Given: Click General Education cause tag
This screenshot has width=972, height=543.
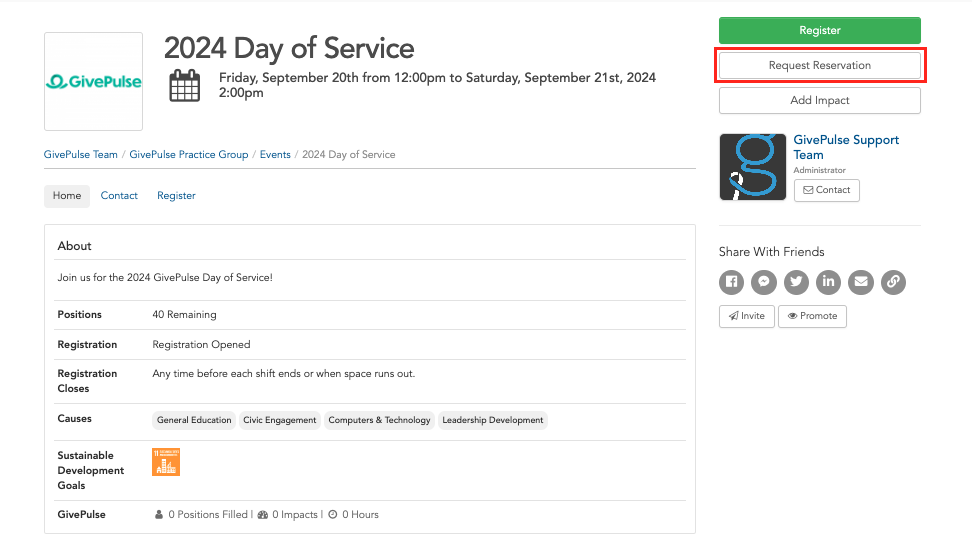Looking at the screenshot, I should click(194, 420).
